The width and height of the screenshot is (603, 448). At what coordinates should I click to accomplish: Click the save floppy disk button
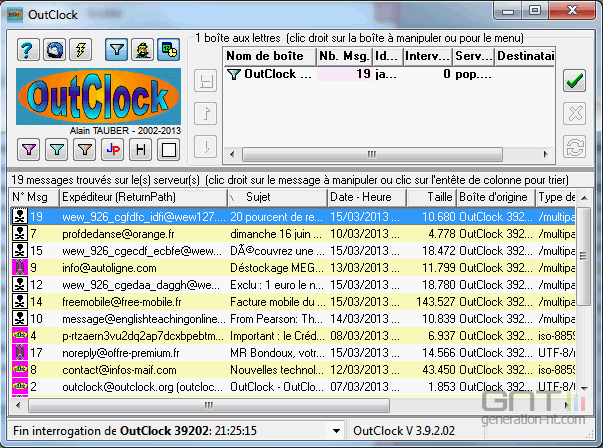[206, 81]
